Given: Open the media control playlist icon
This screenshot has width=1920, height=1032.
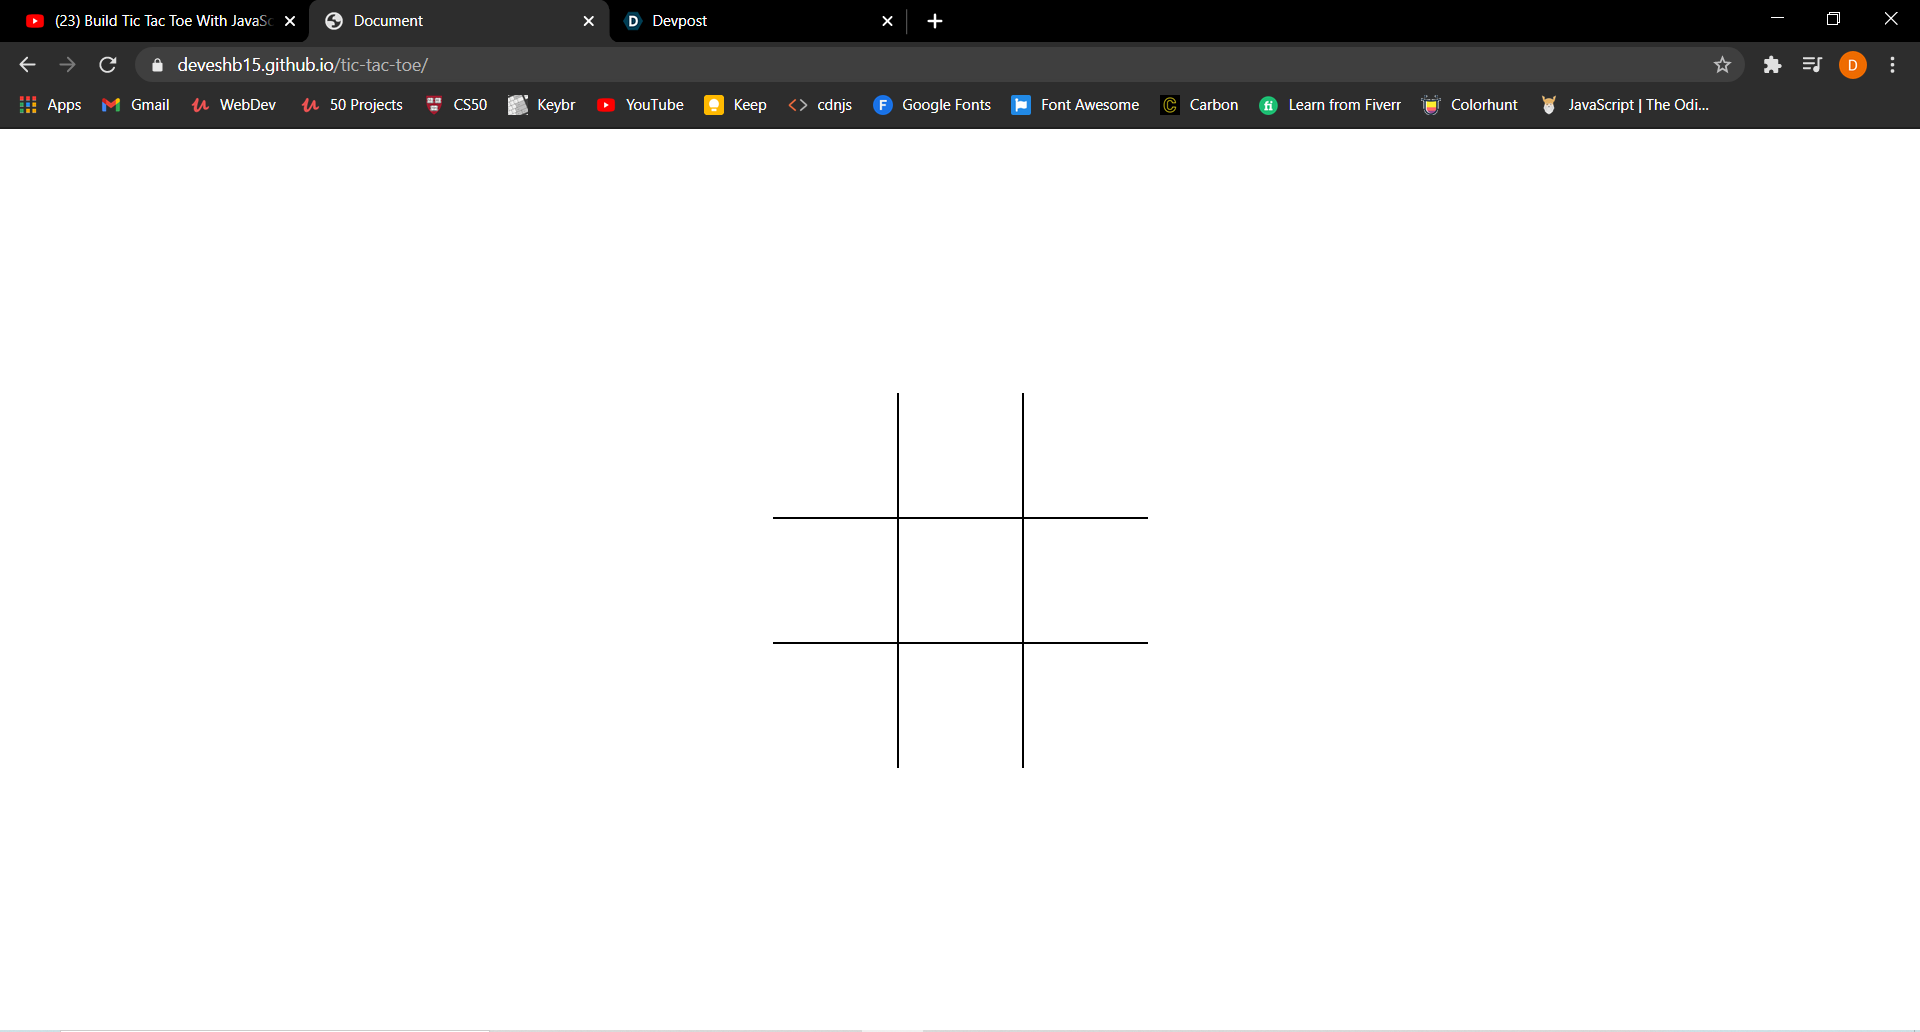Looking at the screenshot, I should [1812, 65].
